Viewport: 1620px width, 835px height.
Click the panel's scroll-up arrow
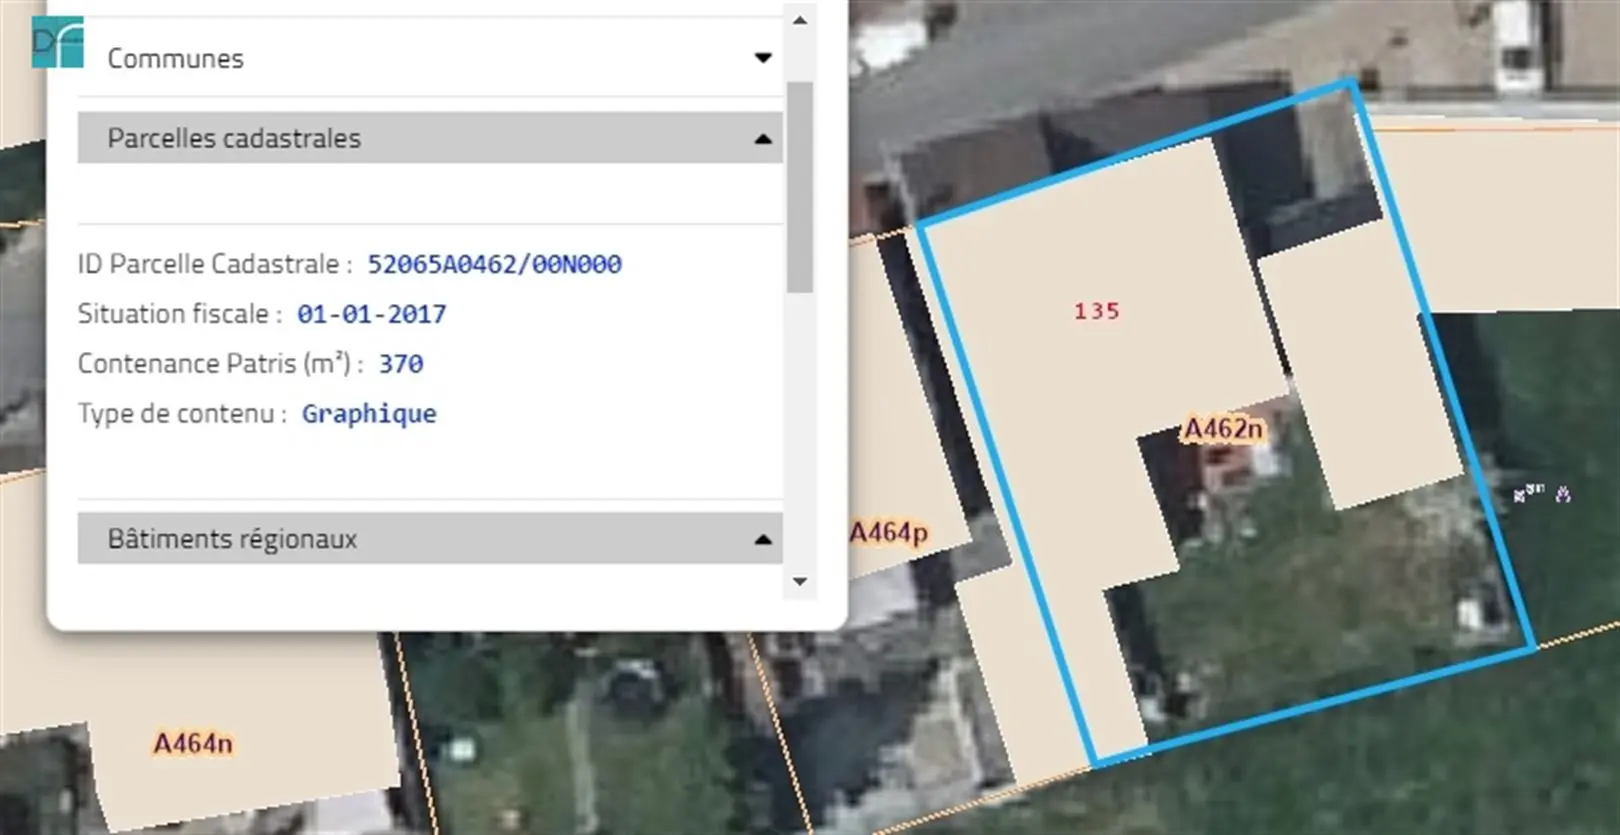(x=800, y=20)
